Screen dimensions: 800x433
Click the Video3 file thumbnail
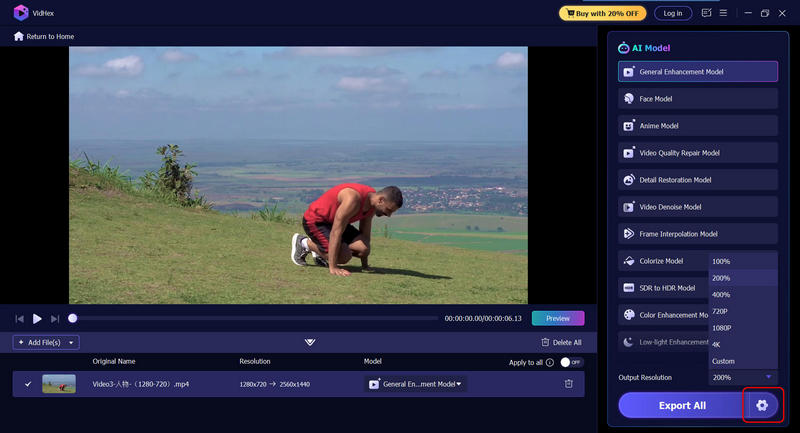coord(59,384)
